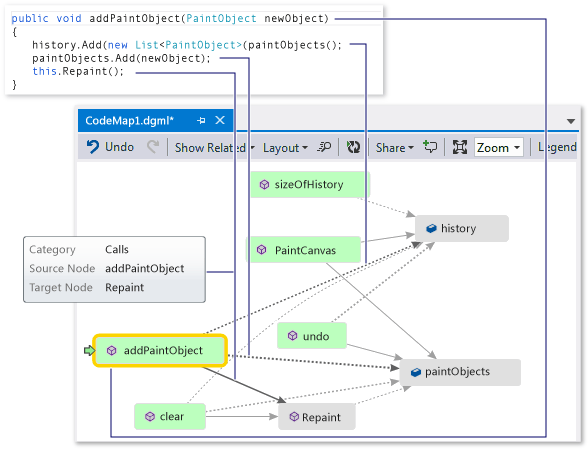Select the Repaint node

click(x=316, y=417)
